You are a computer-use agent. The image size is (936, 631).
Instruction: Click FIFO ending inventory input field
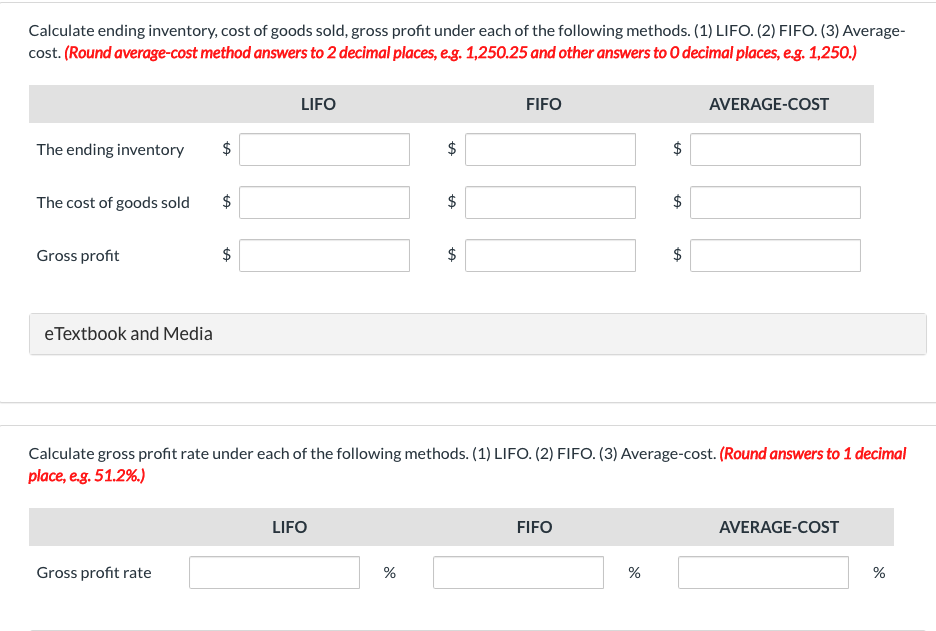[550, 149]
